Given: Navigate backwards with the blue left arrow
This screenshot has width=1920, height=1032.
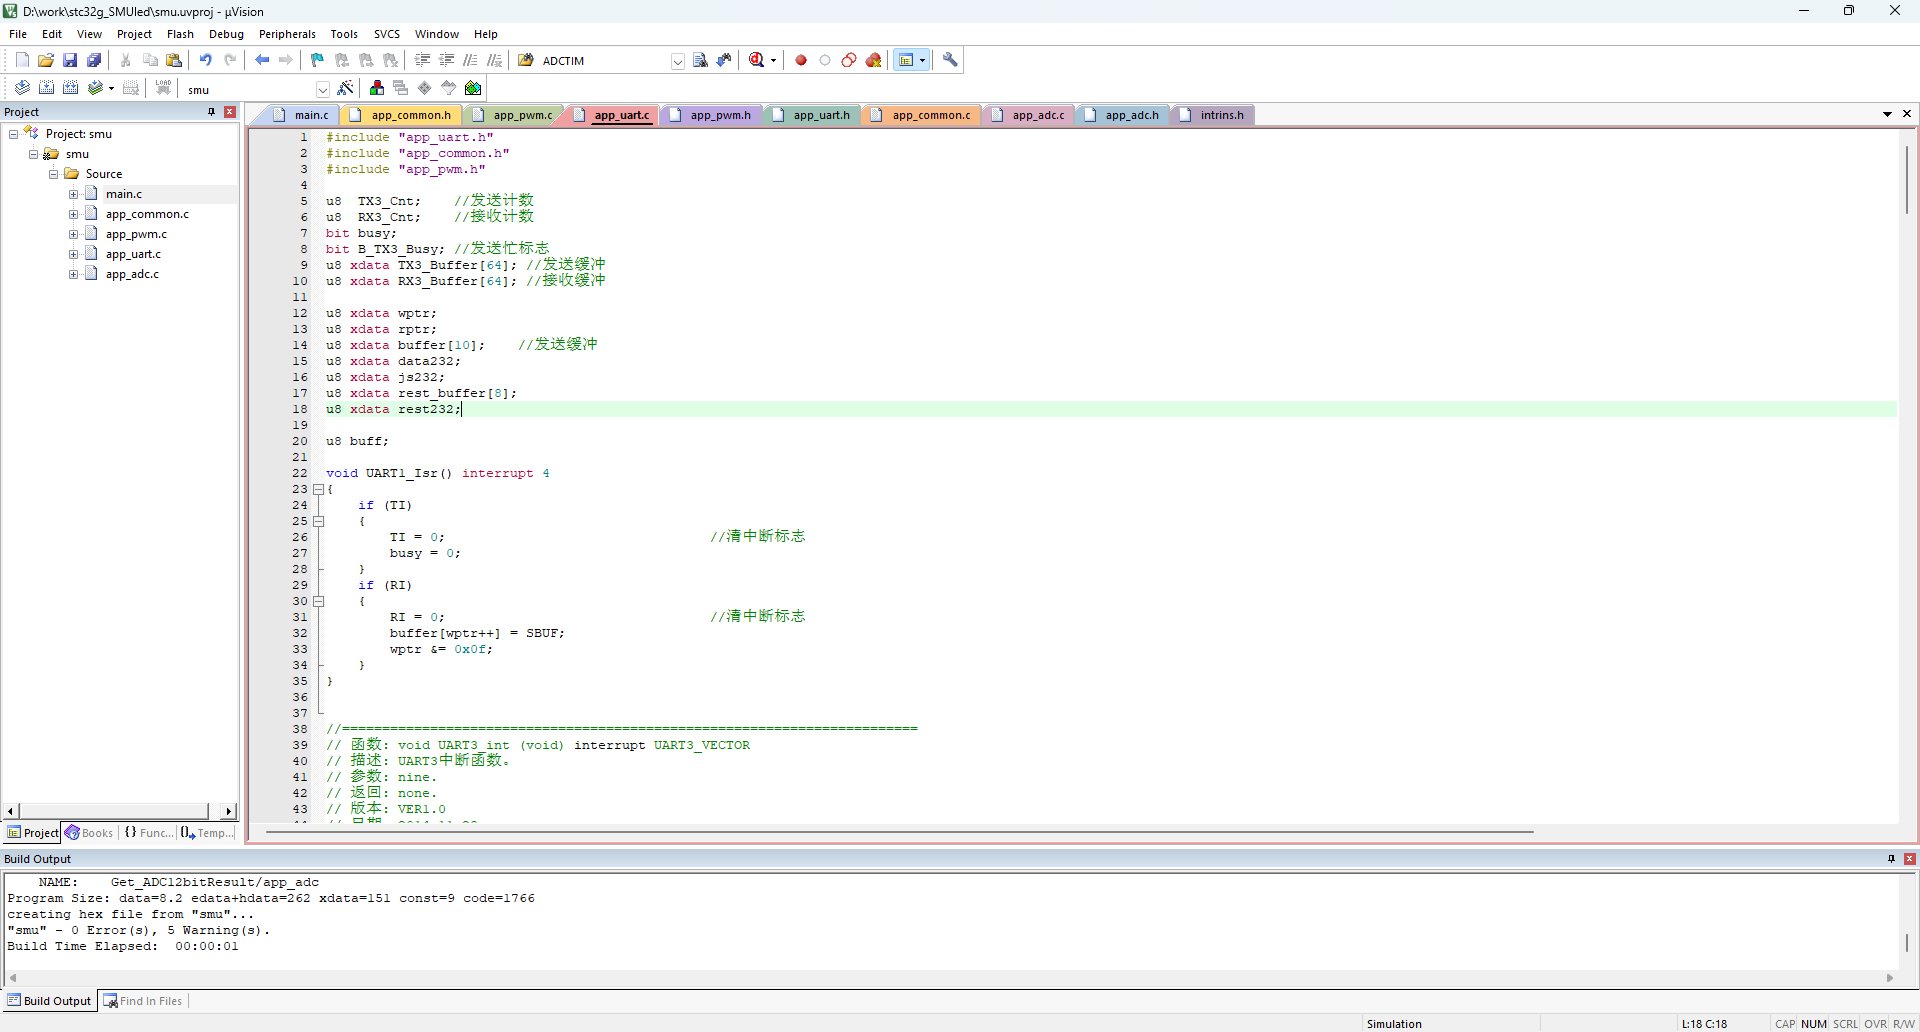Looking at the screenshot, I should (262, 60).
